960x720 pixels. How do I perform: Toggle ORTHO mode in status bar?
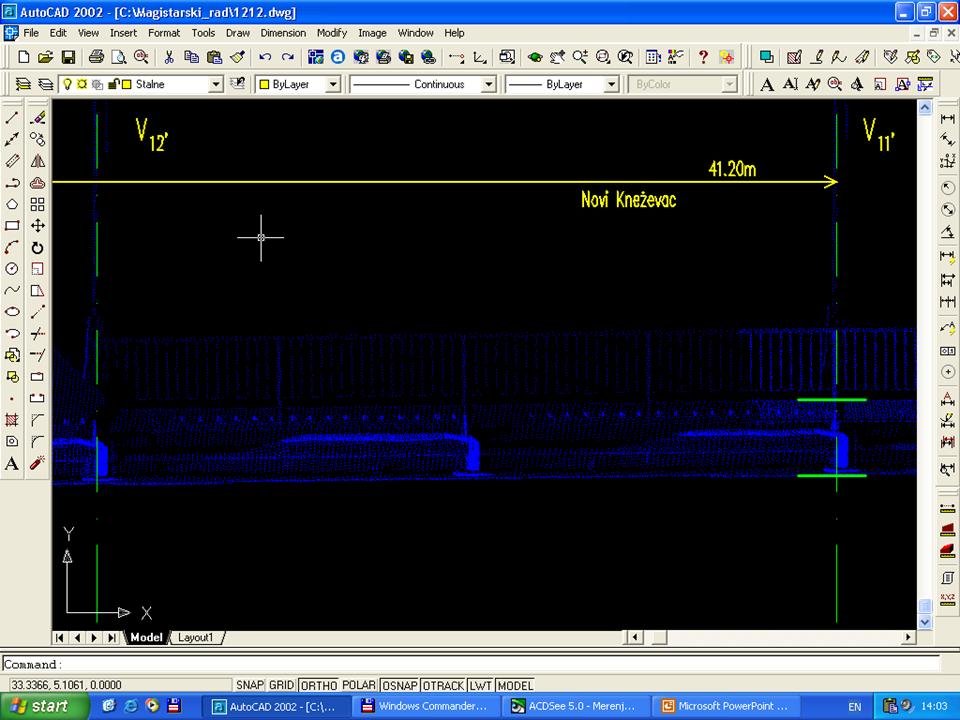point(317,685)
